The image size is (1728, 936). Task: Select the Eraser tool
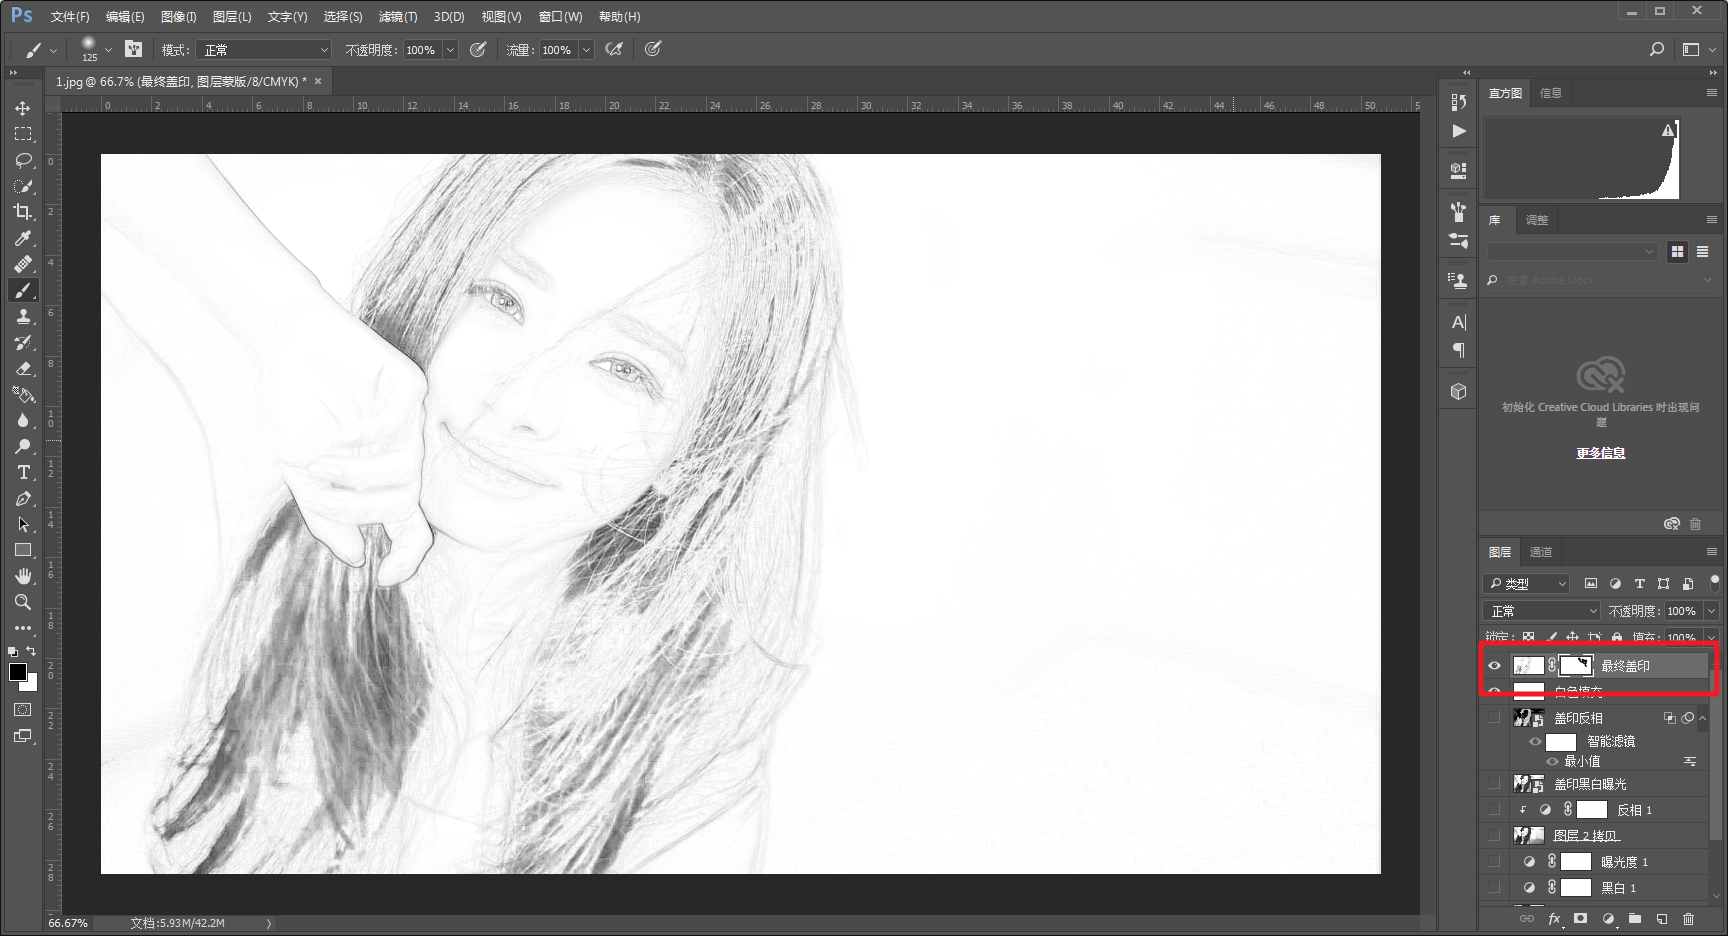[23, 368]
